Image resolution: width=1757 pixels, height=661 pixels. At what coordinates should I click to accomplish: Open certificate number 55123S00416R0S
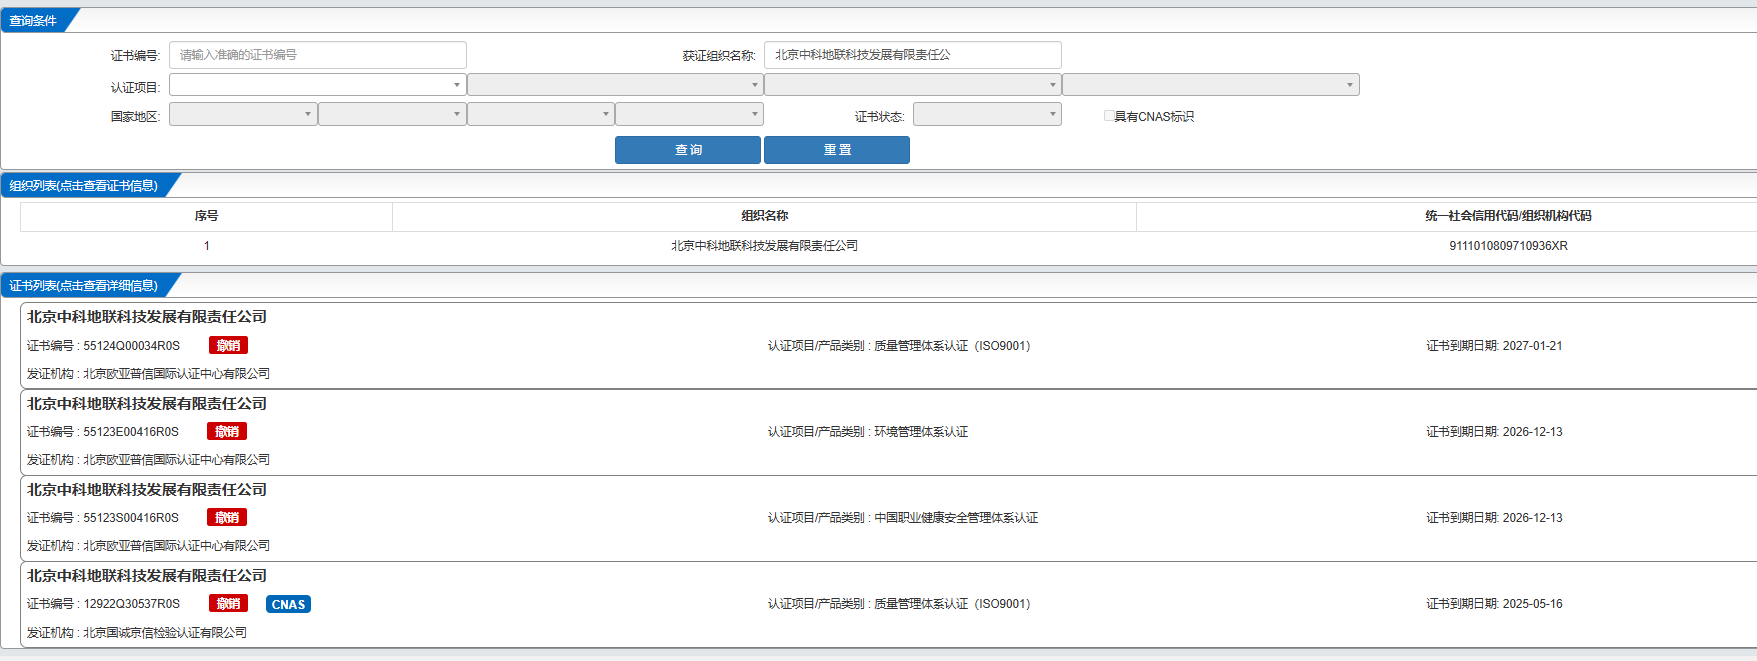pos(131,518)
